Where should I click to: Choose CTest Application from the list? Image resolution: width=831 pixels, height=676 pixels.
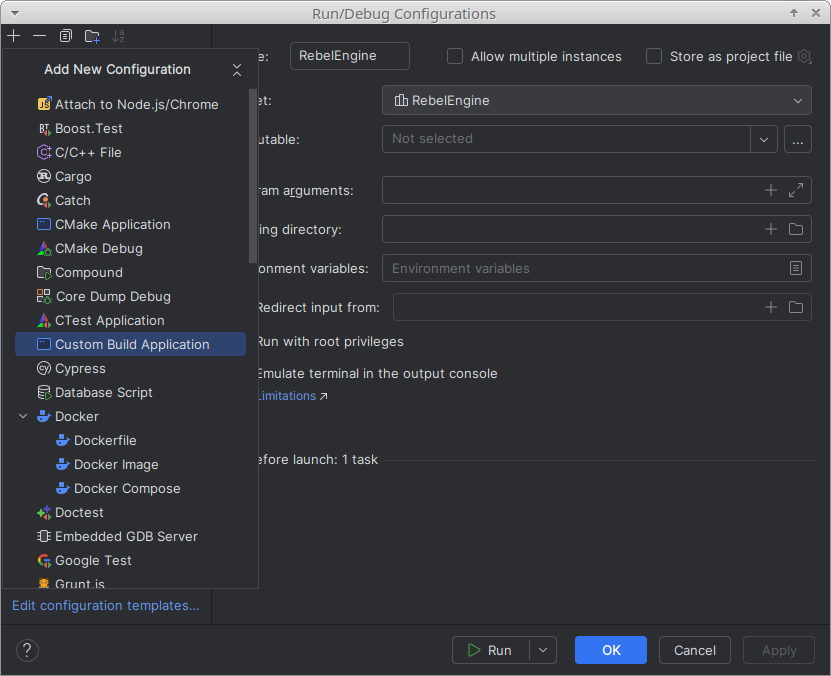(x=130, y=321)
